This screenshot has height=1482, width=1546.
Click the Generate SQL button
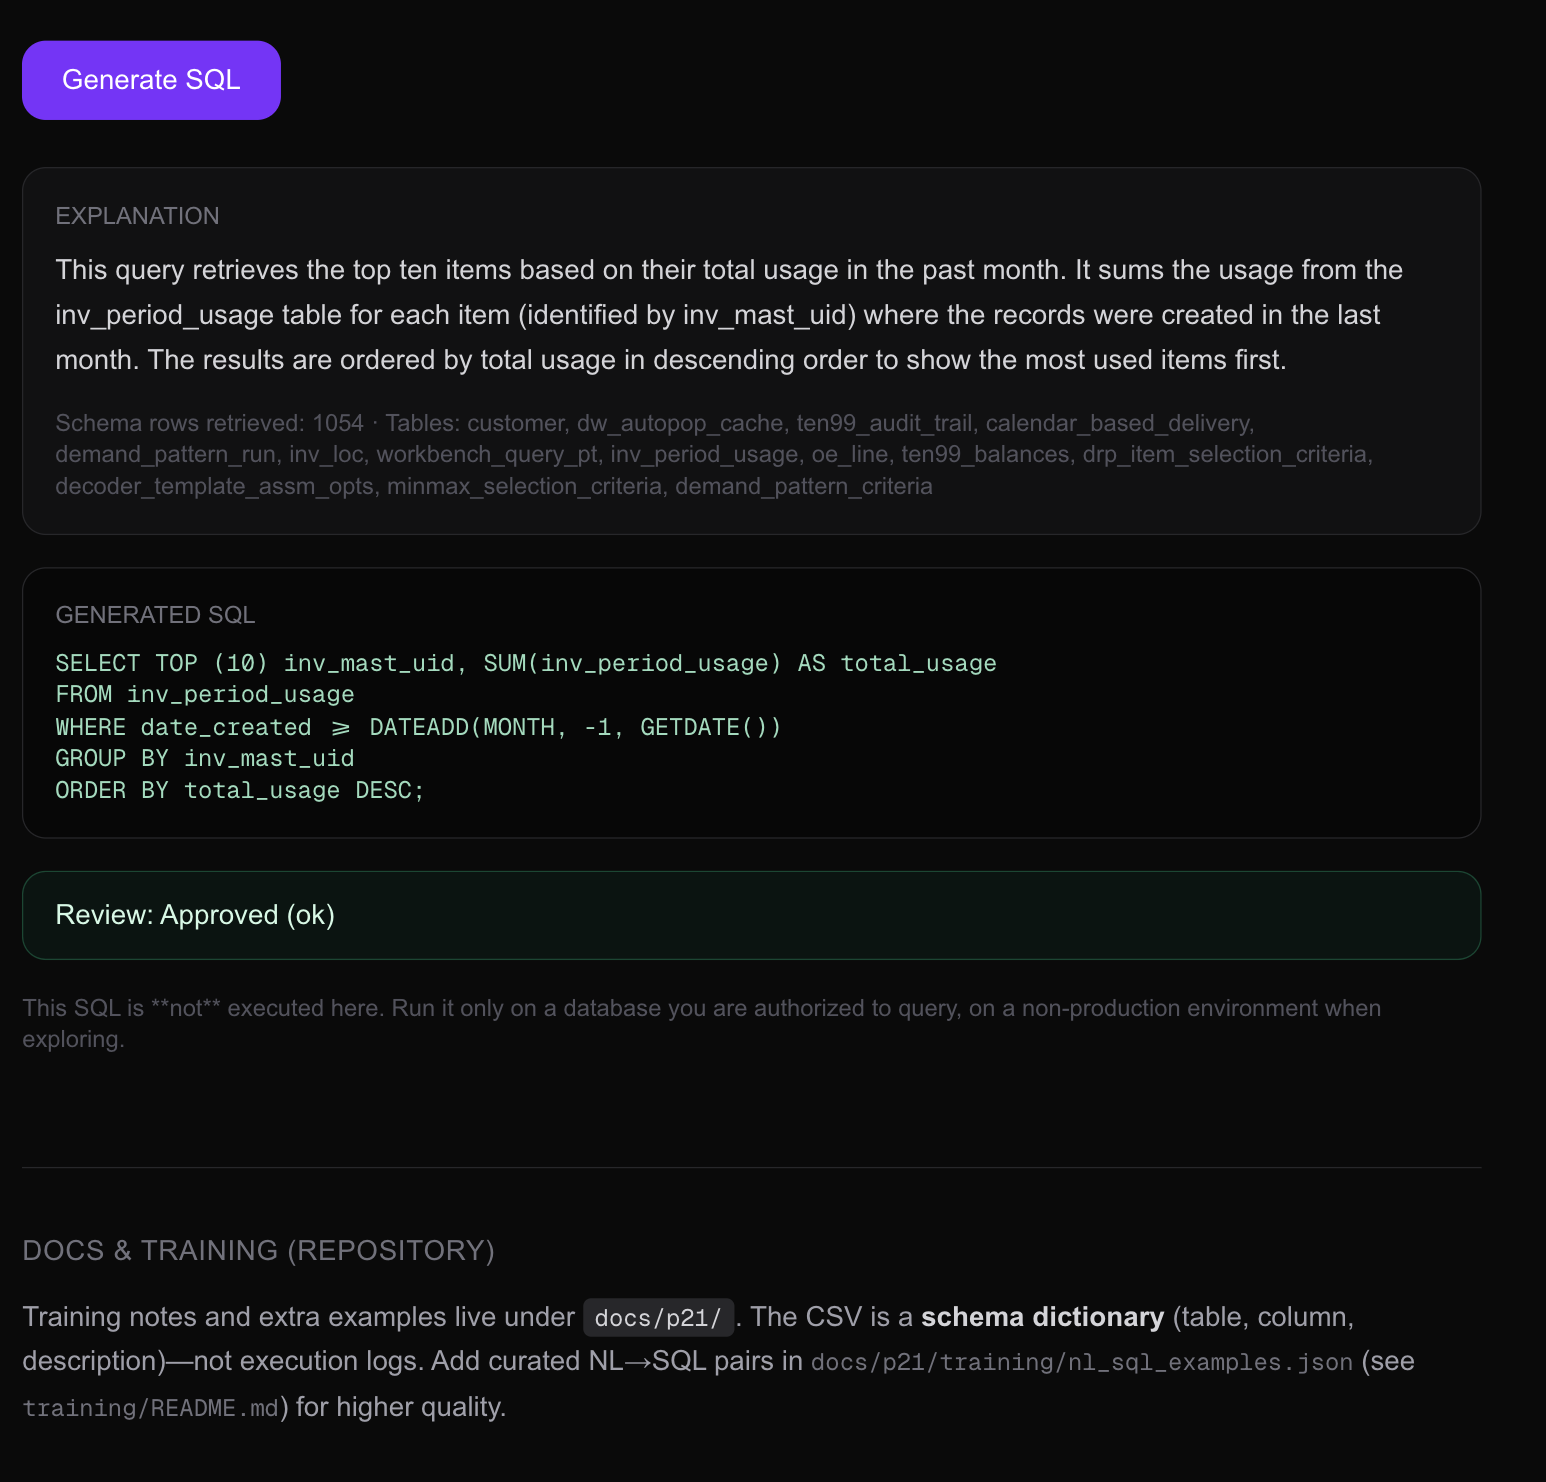tap(151, 80)
